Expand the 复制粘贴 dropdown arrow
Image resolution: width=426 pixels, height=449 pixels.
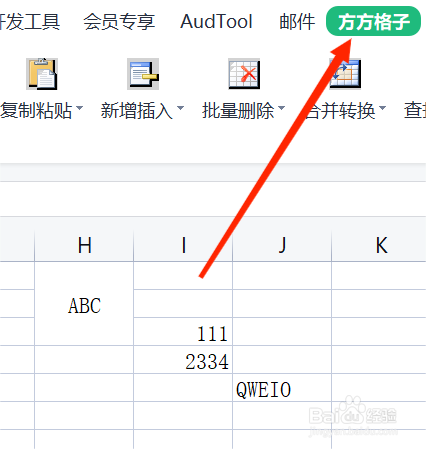pyautogui.click(x=79, y=108)
